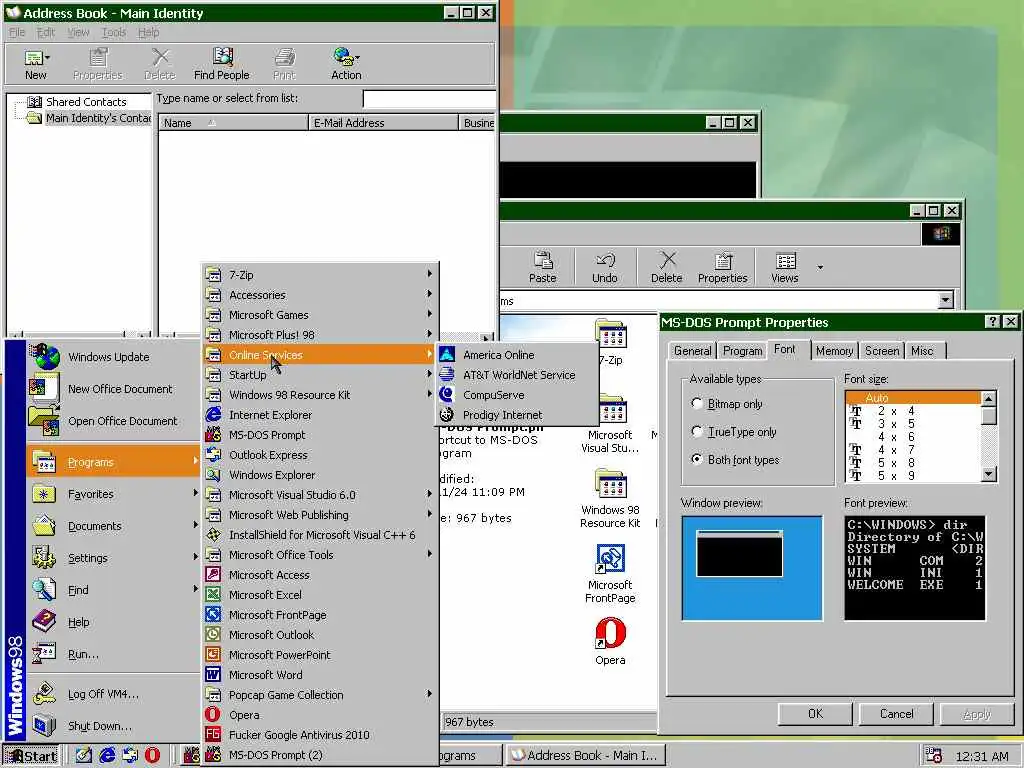Switch to the Screen tab in Properties
This screenshot has width=1024, height=768.
(882, 351)
